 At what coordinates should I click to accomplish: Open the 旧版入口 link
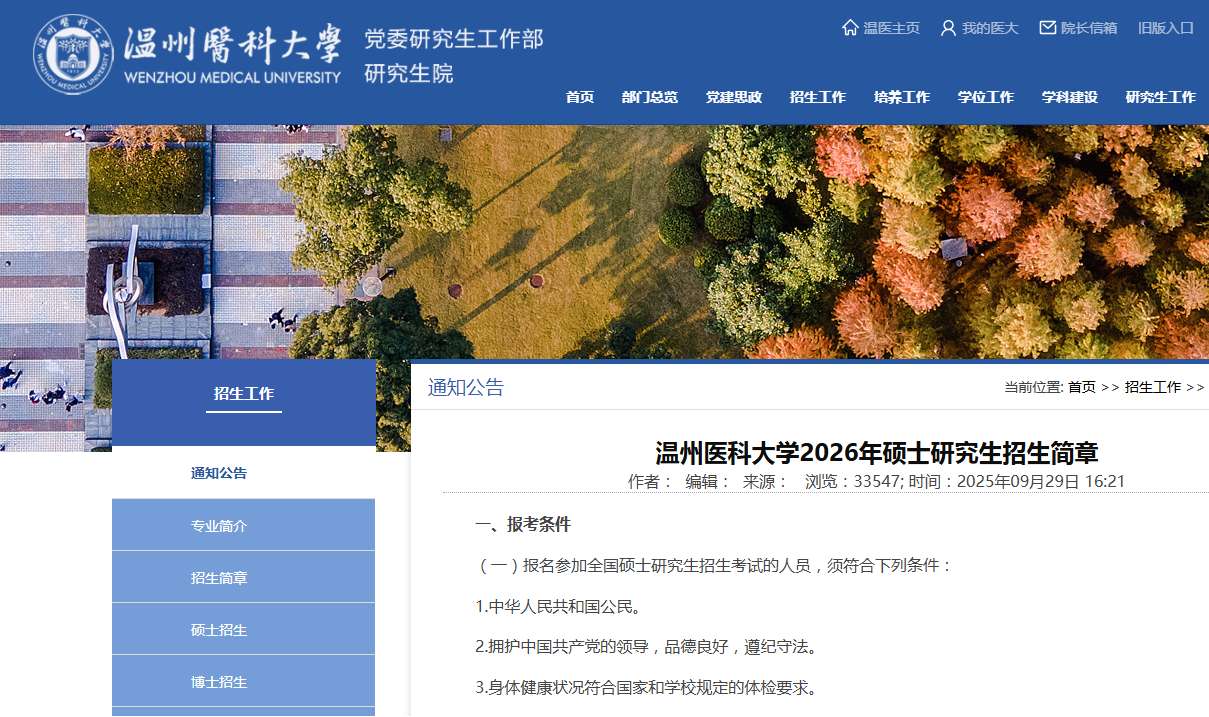(1165, 28)
